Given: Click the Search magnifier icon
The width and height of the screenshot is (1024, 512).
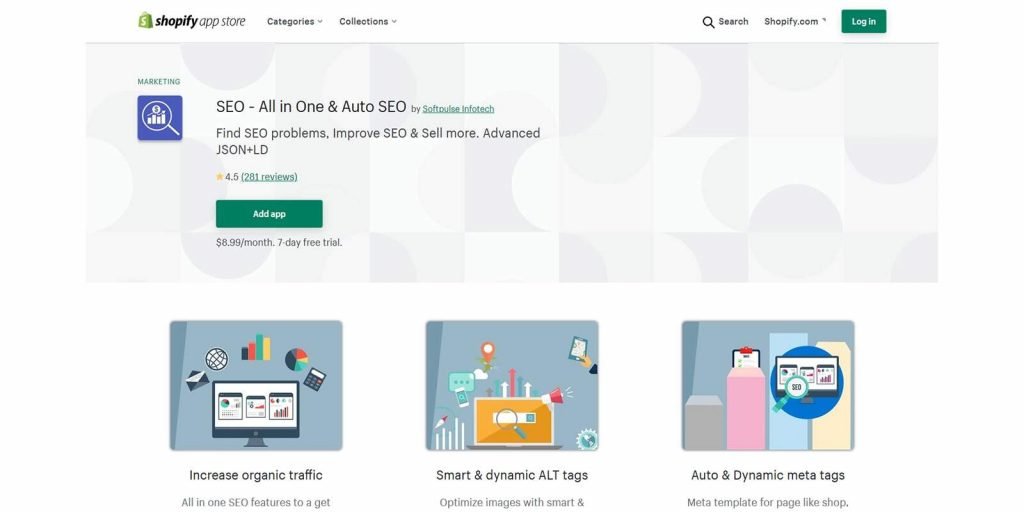Looking at the screenshot, I should coord(709,22).
